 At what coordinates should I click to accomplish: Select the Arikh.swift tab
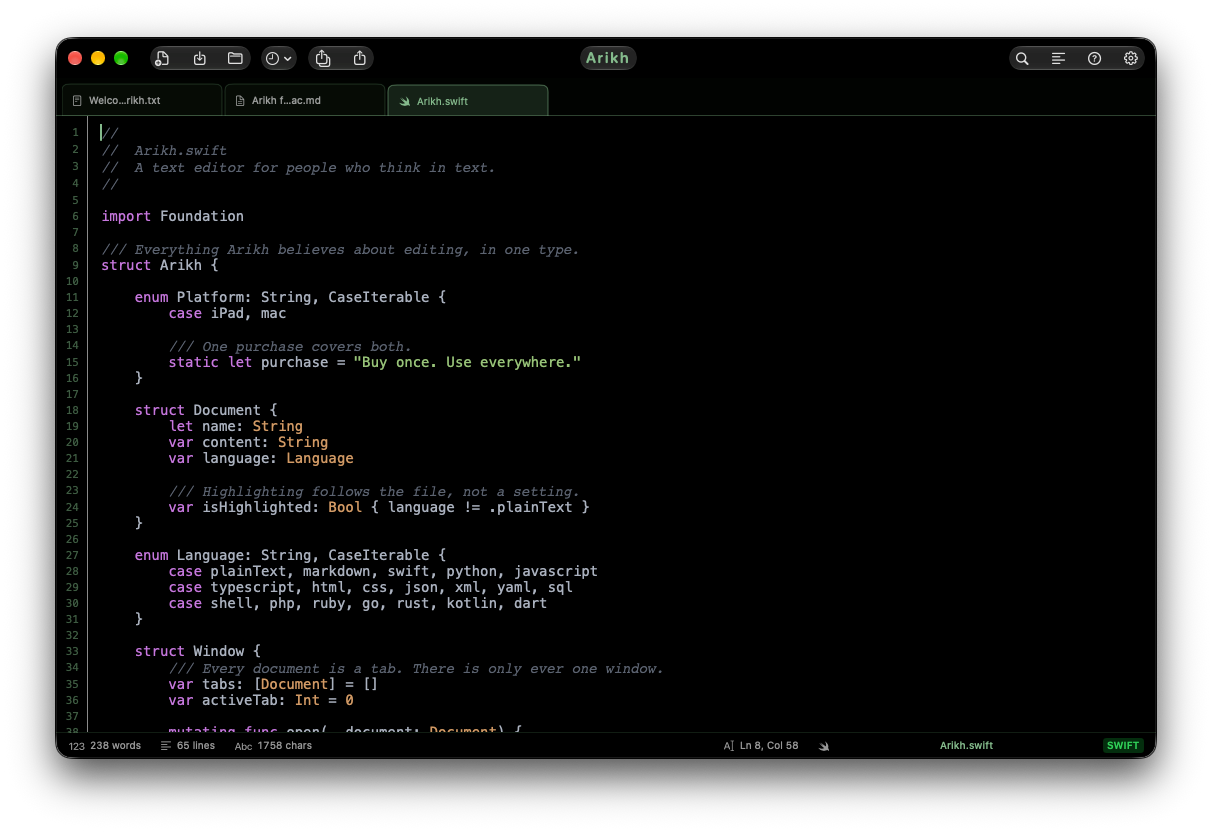(468, 100)
